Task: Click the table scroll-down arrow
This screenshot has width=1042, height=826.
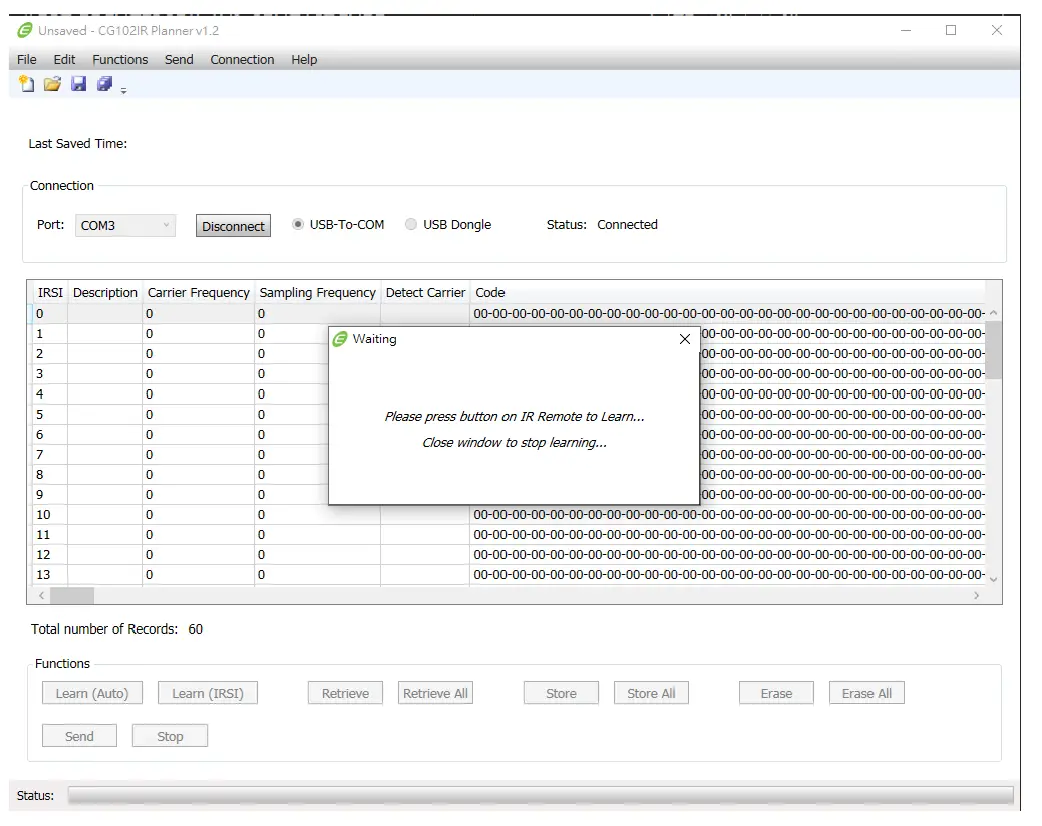Action: click(x=993, y=579)
